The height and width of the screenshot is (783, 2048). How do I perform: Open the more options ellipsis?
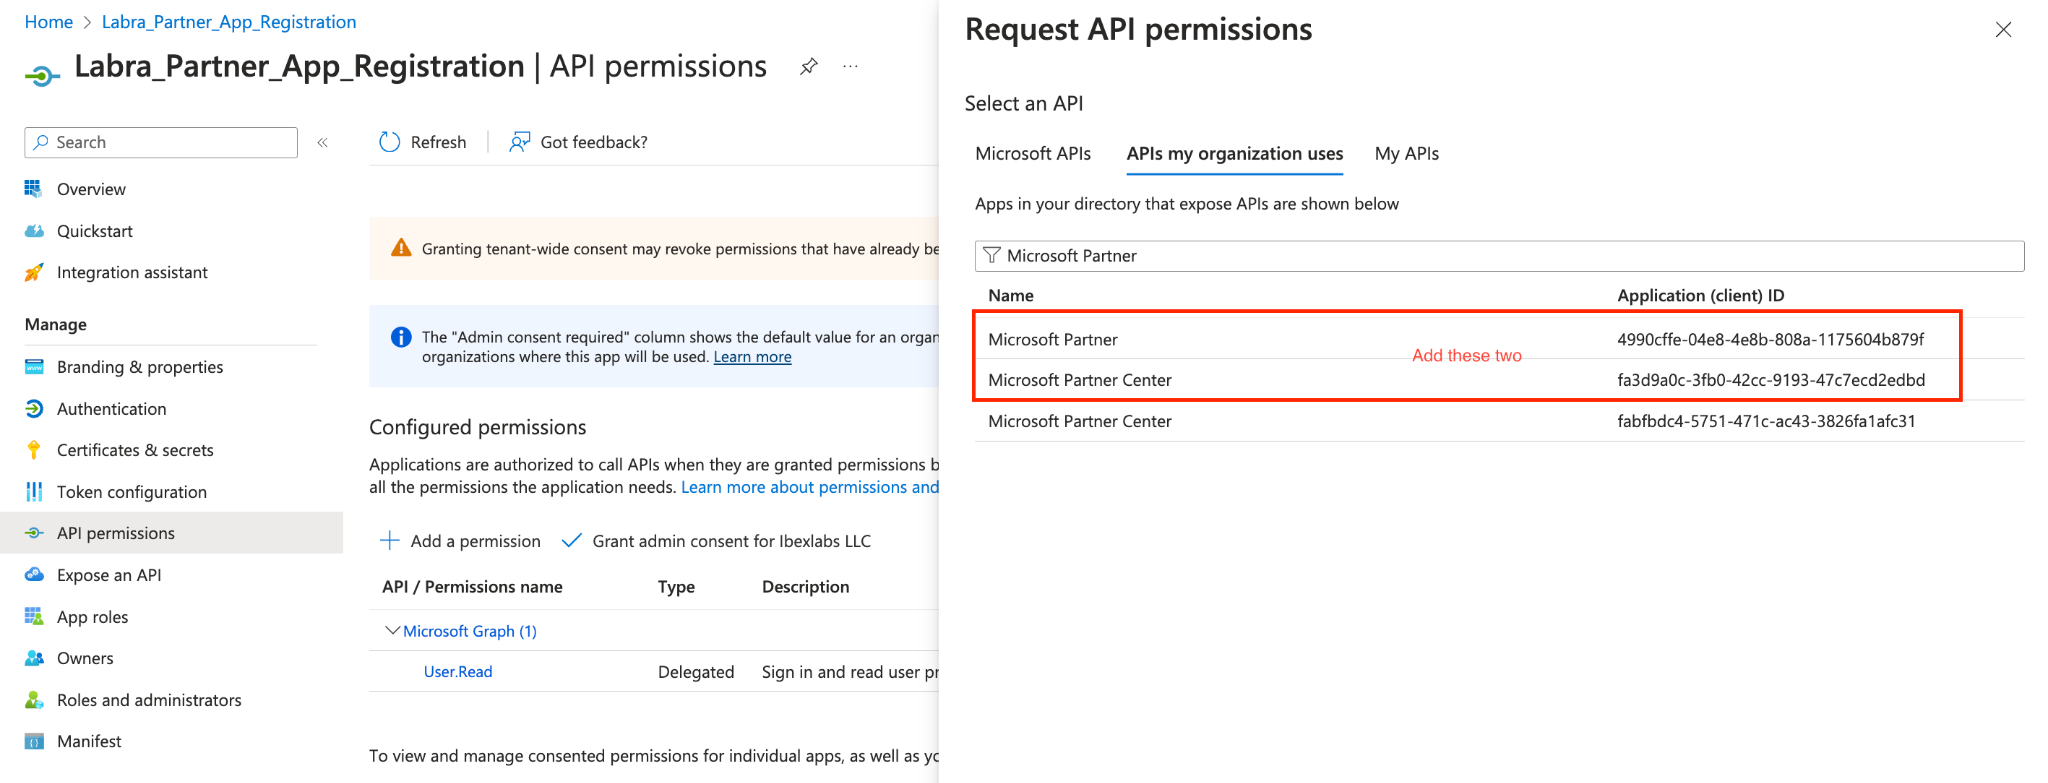[850, 66]
